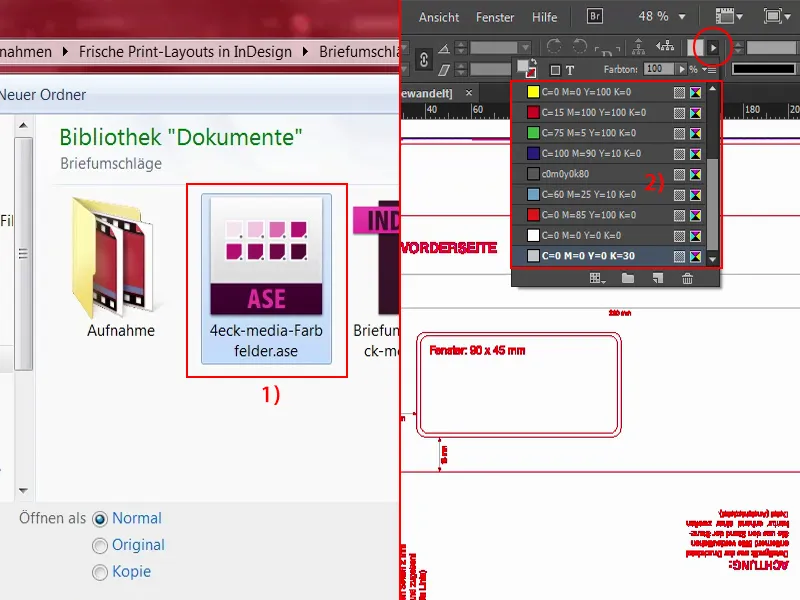The image size is (800, 600).
Task: Create a new swatch icon
Action: pyautogui.click(x=658, y=278)
